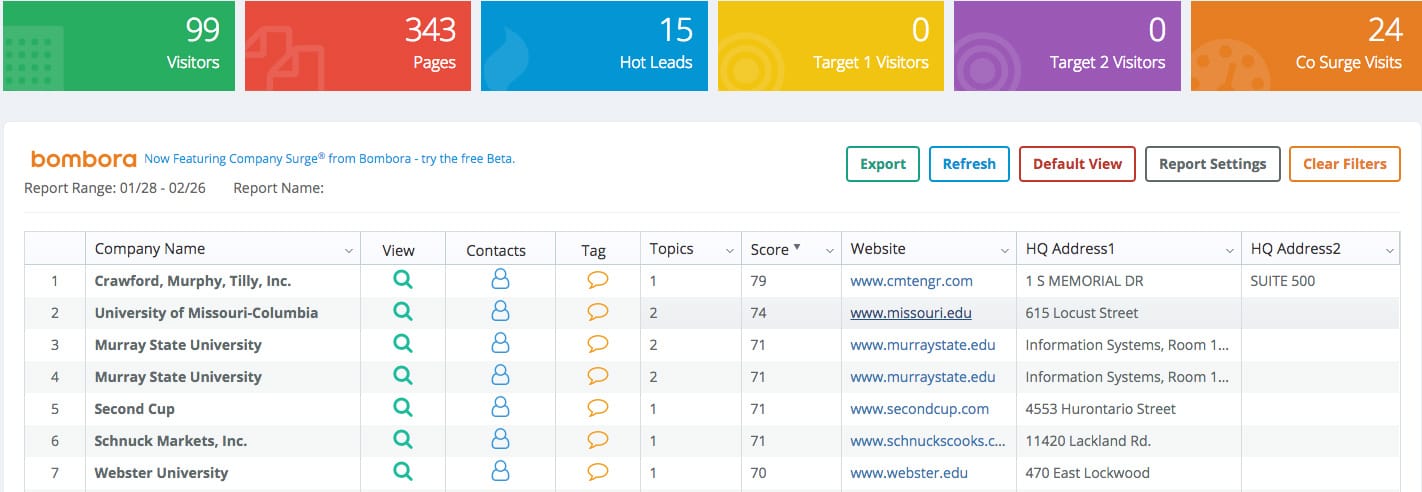Open www.murraystate.edu link in row 3
Viewport: 1422px width, 492px height.
(x=923, y=345)
